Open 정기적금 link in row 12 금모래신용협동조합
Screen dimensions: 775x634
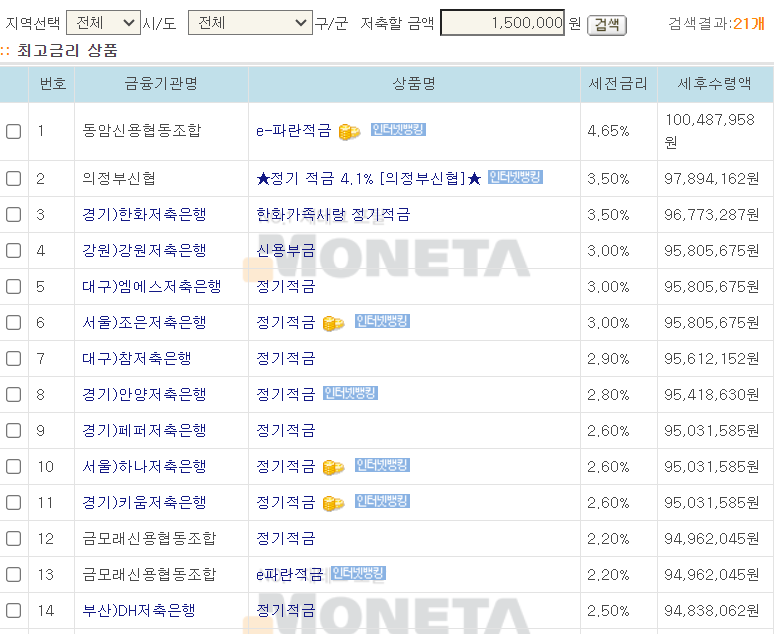[286, 539]
